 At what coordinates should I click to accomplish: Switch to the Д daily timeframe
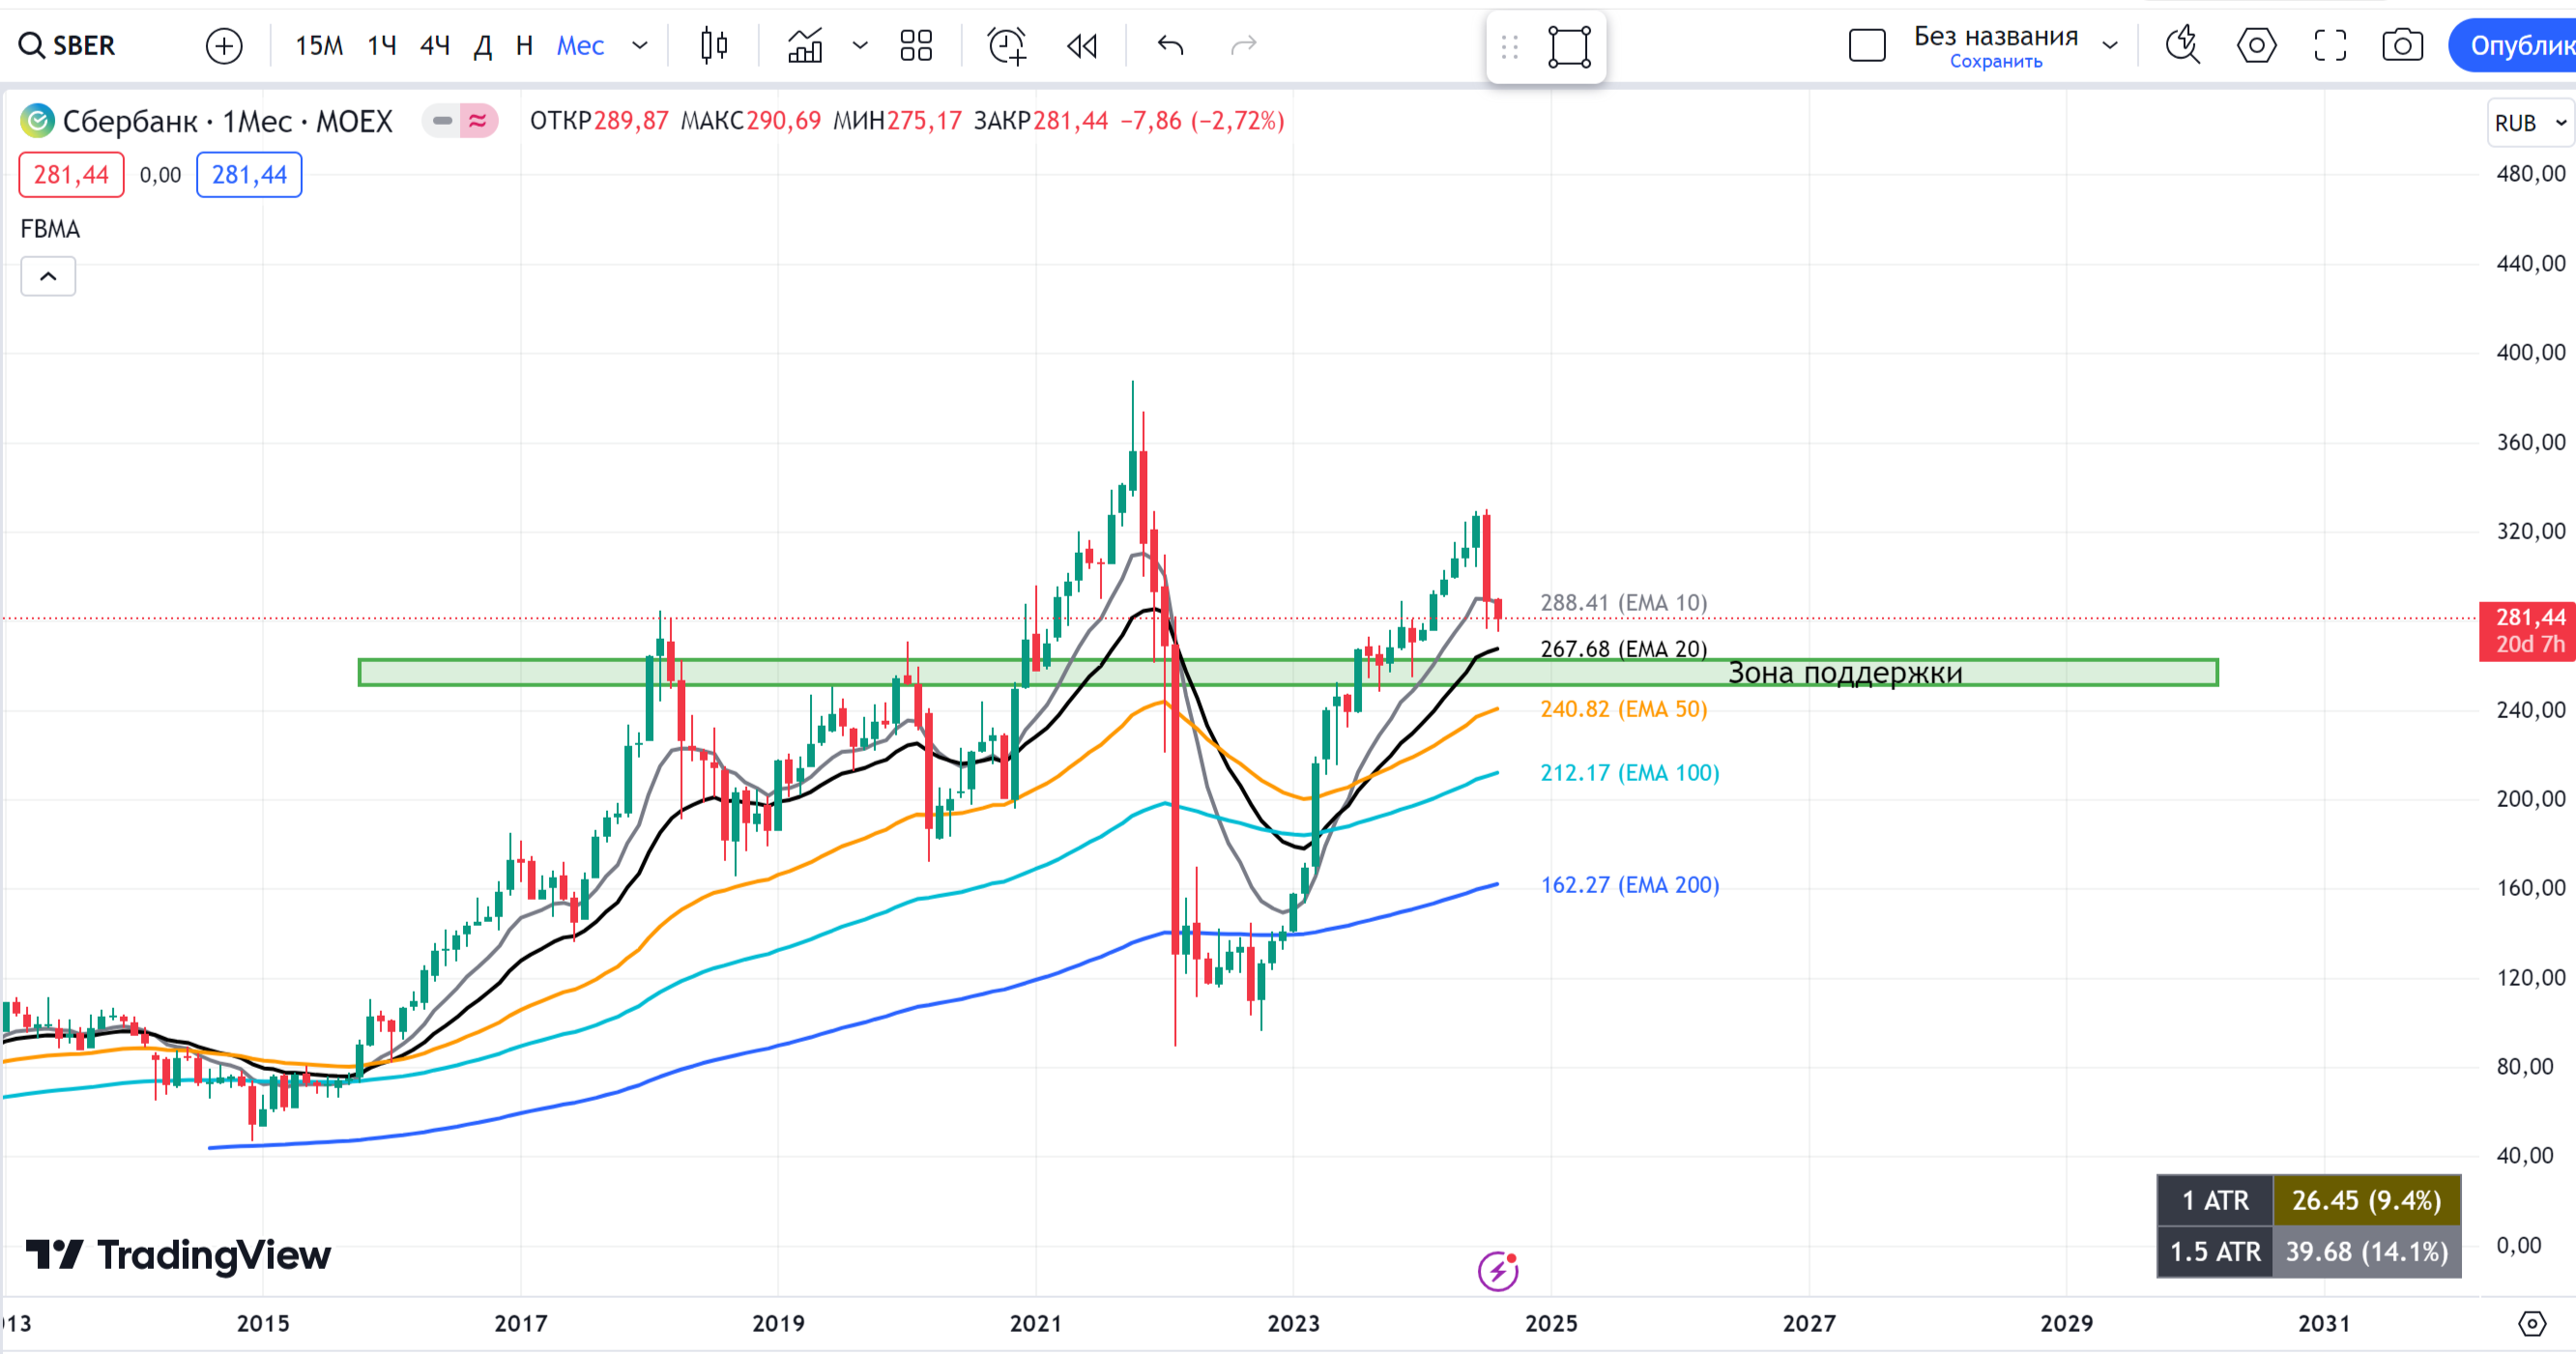tap(483, 46)
